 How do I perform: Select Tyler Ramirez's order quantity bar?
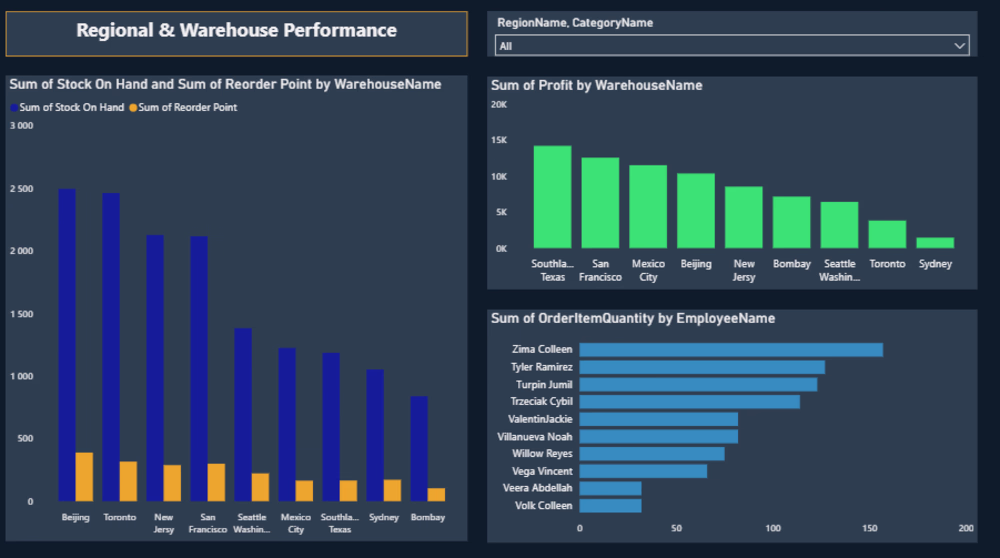pos(702,367)
